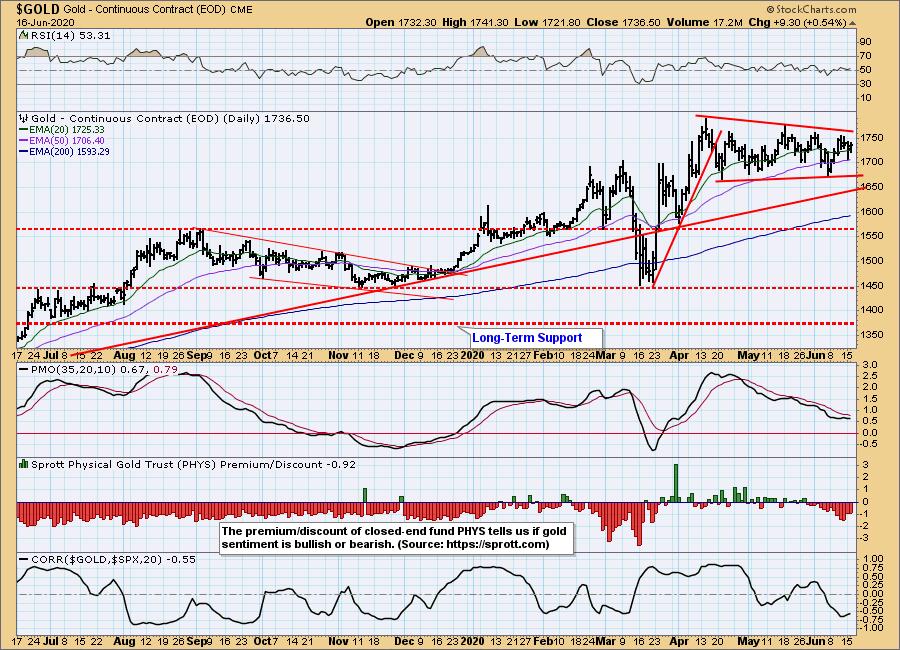Click the 1350 price axis label
The width and height of the screenshot is (900, 650).
[872, 335]
